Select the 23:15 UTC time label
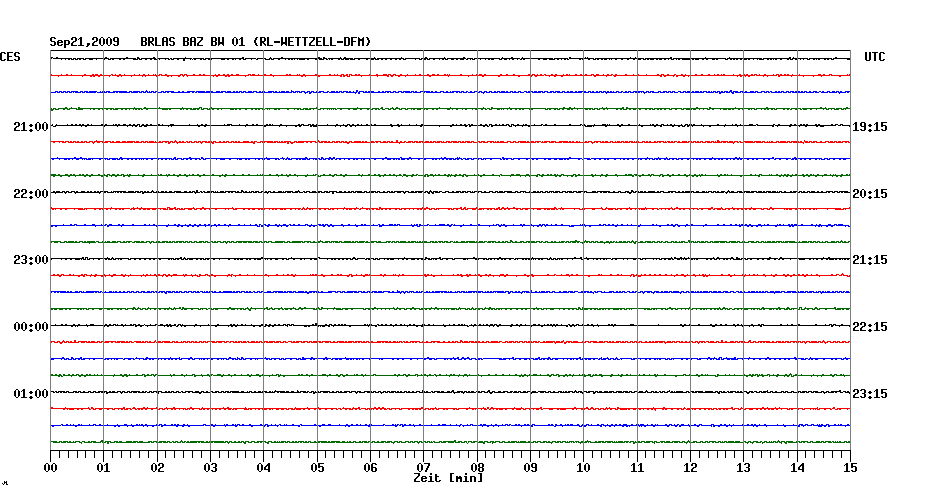 click(870, 393)
